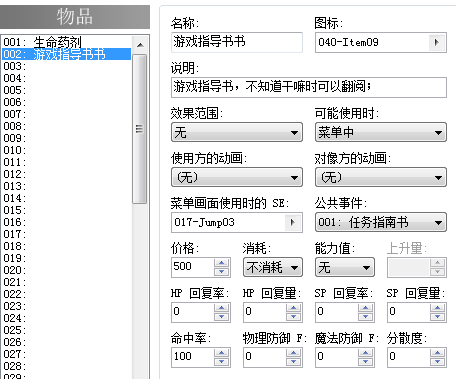This screenshot has height=379, width=456.
Task: Decrease HP 回复量 with the down arrow
Action: tap(294, 317)
